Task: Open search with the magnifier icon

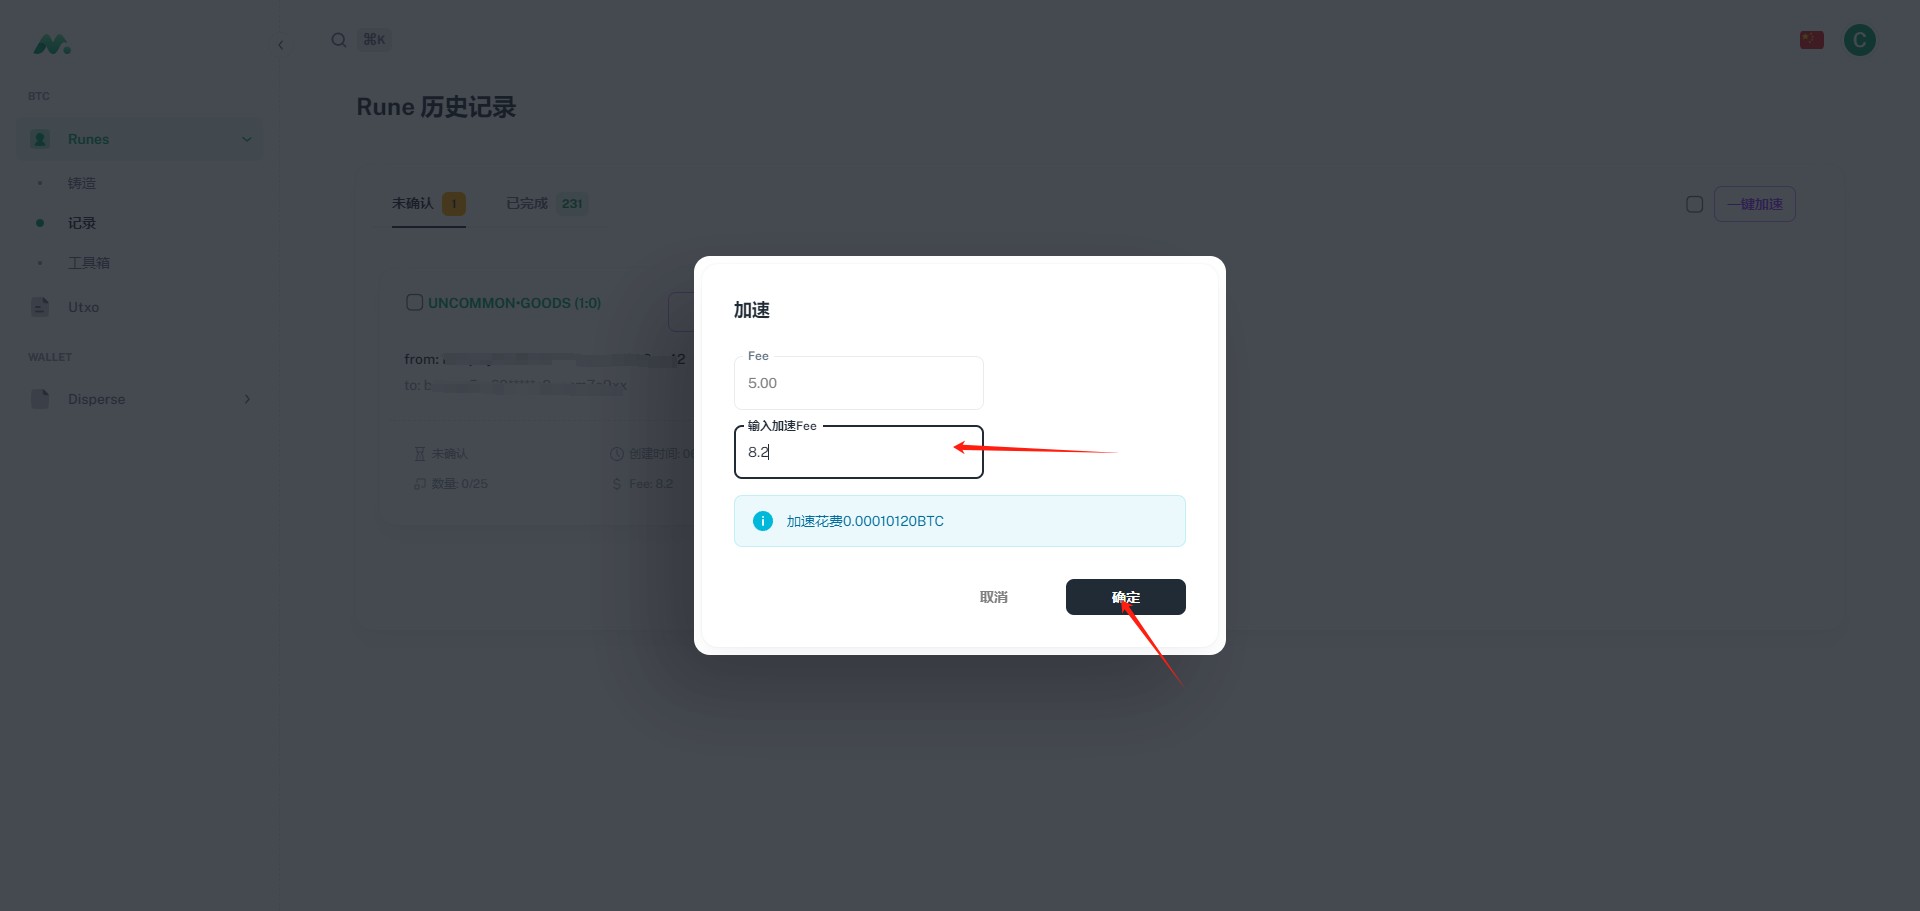Action: [x=339, y=40]
